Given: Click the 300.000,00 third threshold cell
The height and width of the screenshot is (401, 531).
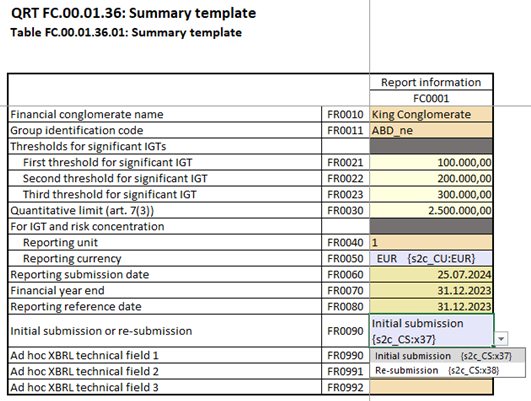Looking at the screenshot, I should click(431, 194).
